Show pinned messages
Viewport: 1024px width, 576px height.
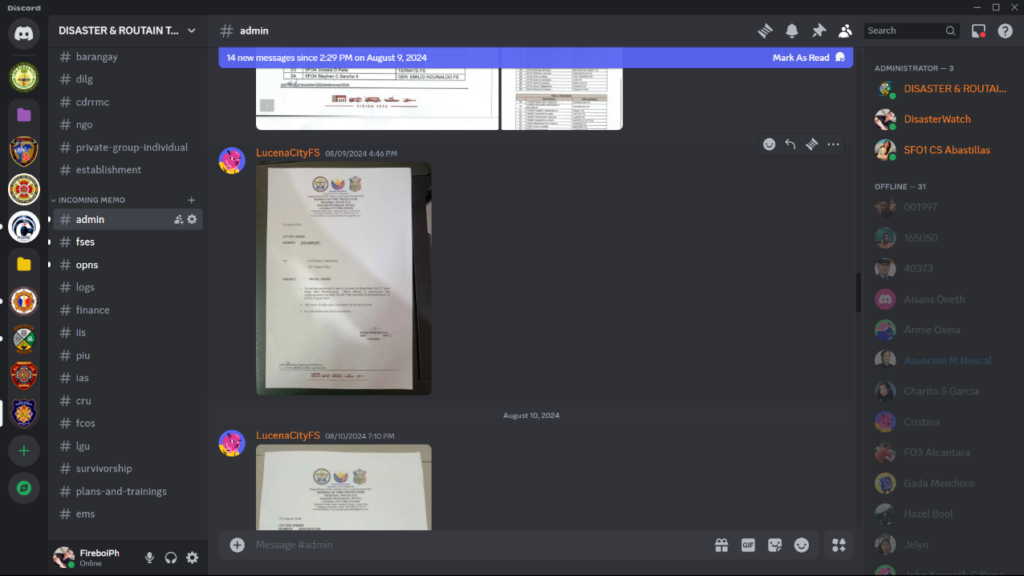click(818, 31)
